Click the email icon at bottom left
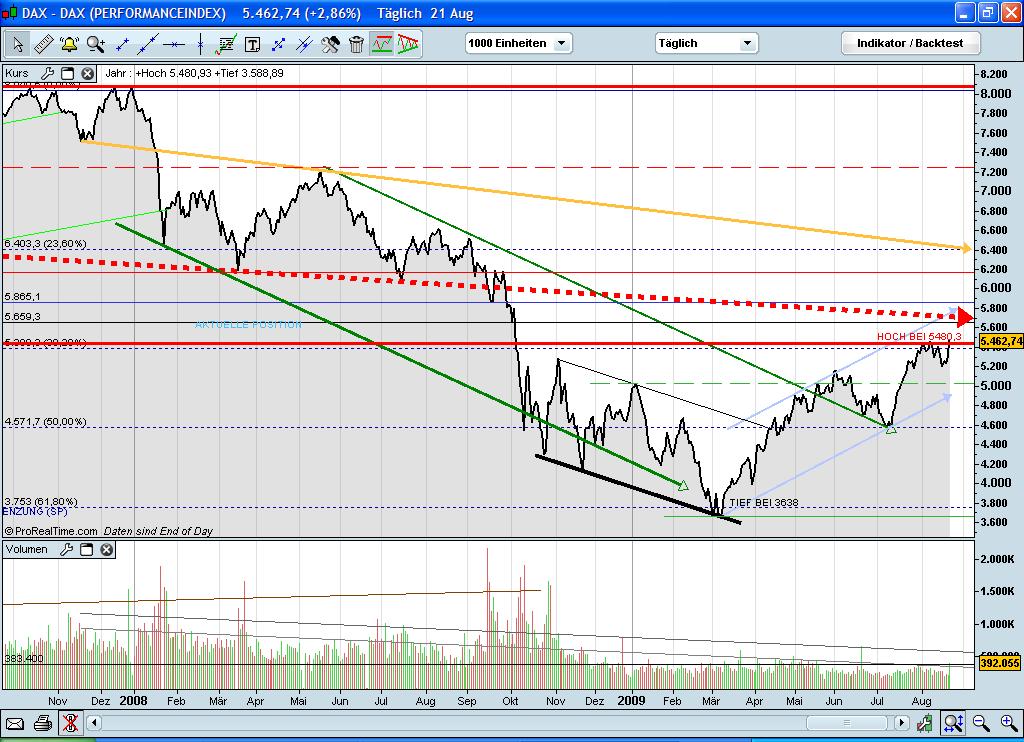Image resolution: width=1024 pixels, height=742 pixels. pos(16,723)
